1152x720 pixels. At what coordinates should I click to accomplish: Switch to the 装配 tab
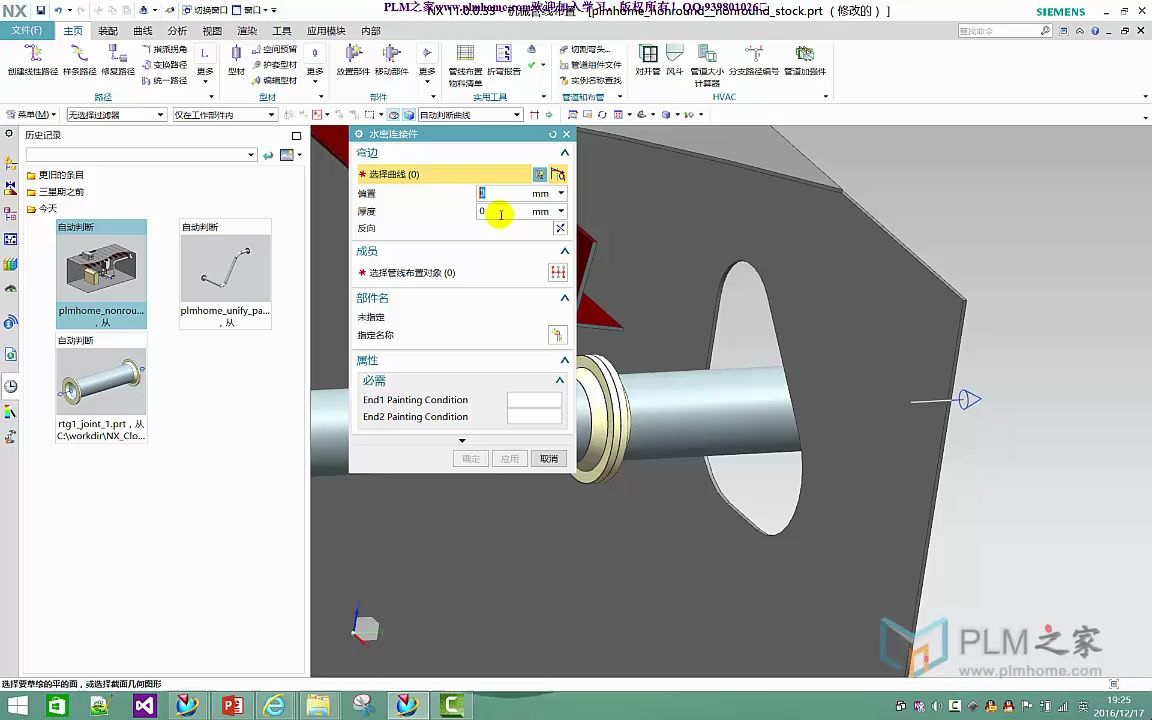click(108, 30)
